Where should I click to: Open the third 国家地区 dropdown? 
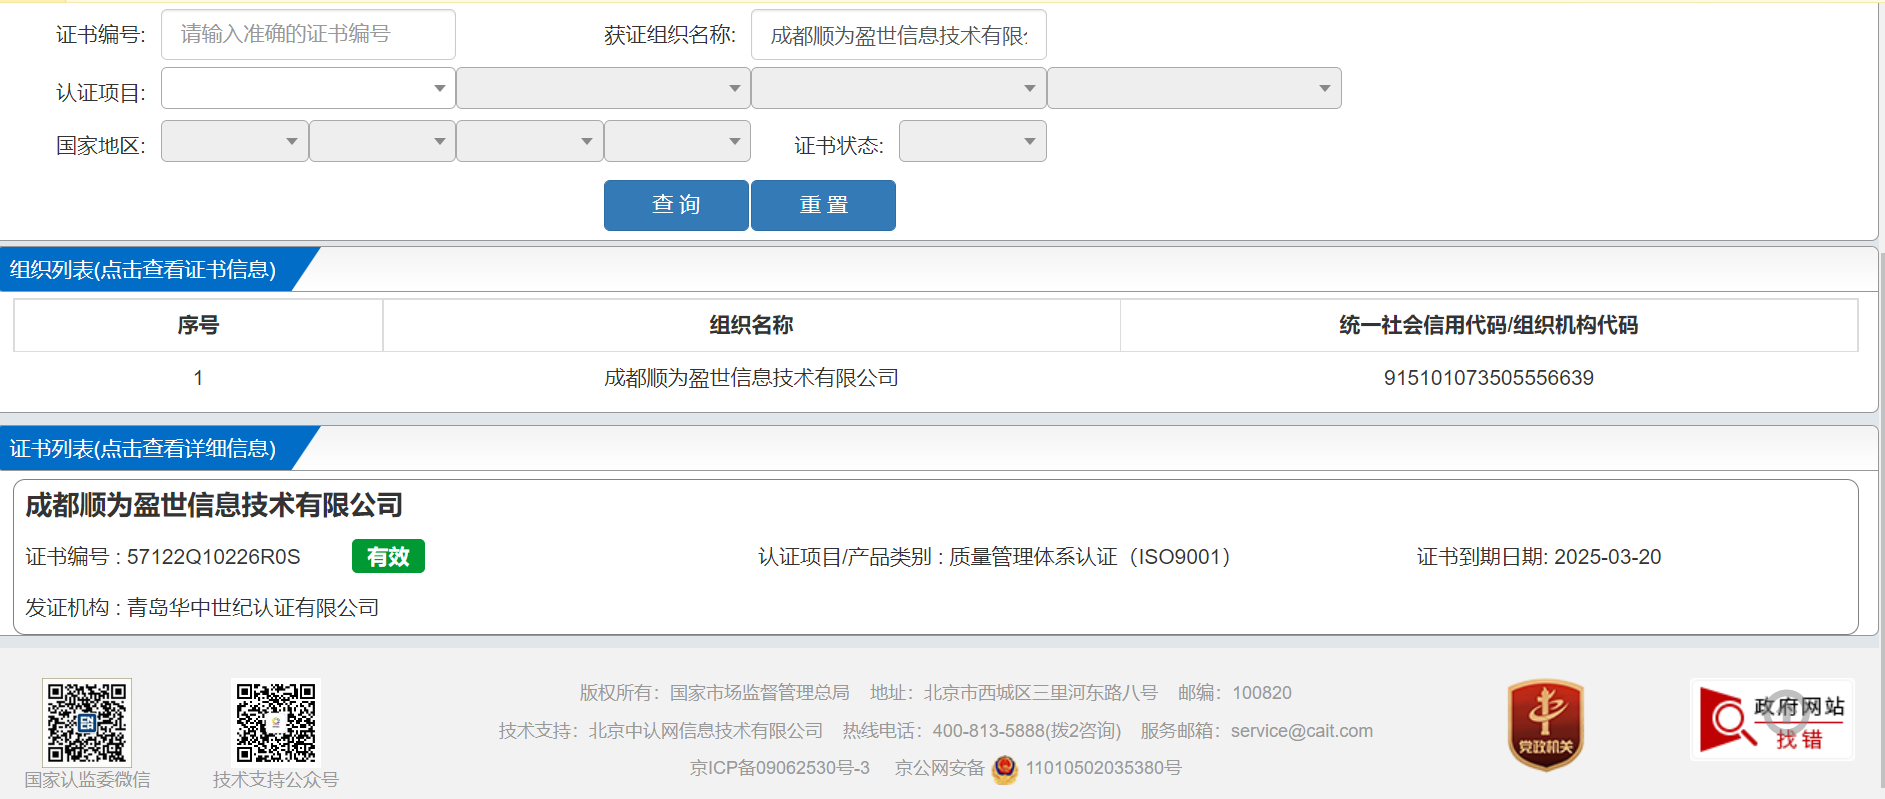[x=529, y=141]
